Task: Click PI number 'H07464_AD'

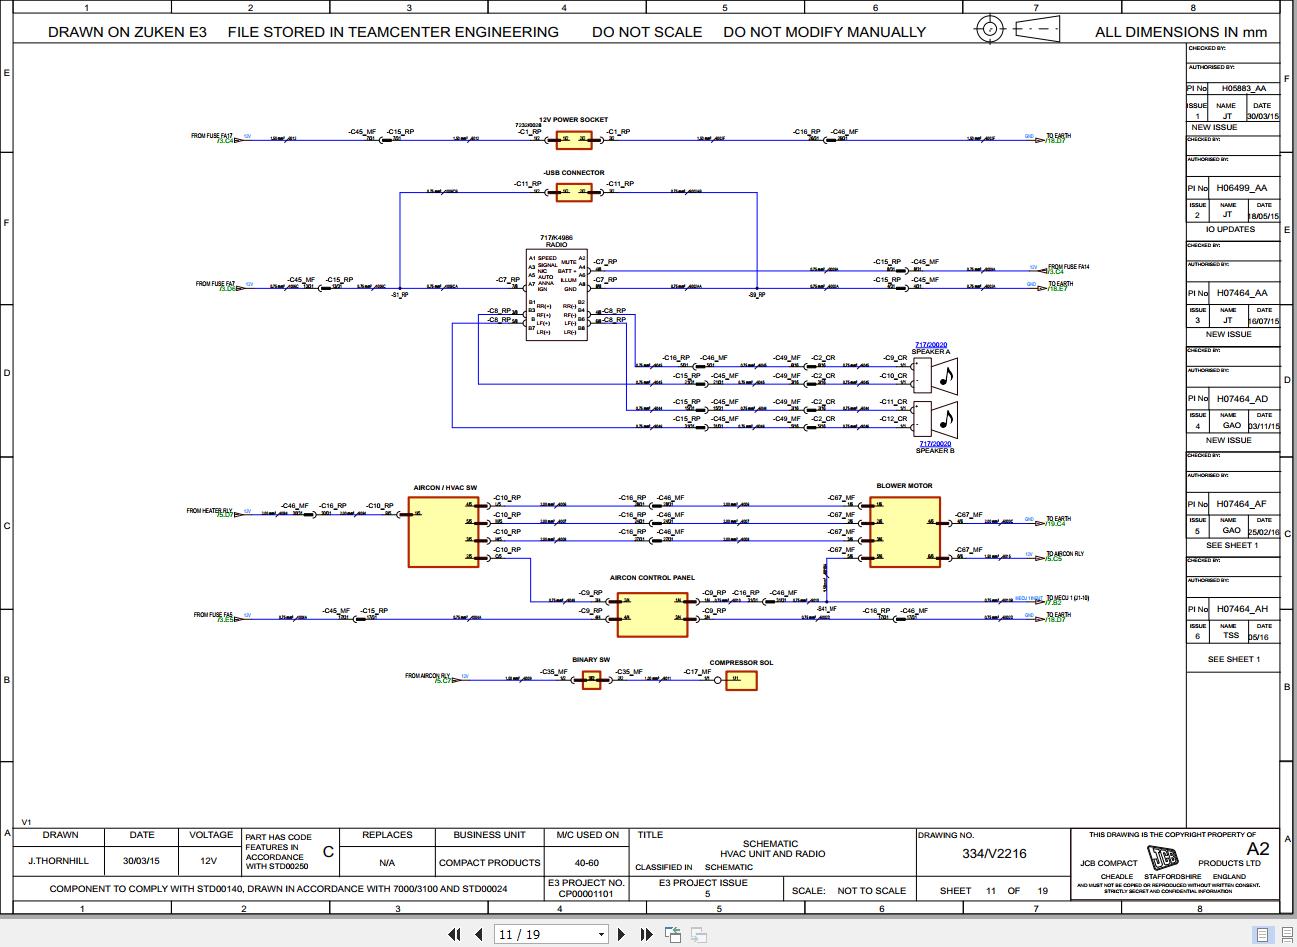Action: click(1242, 398)
